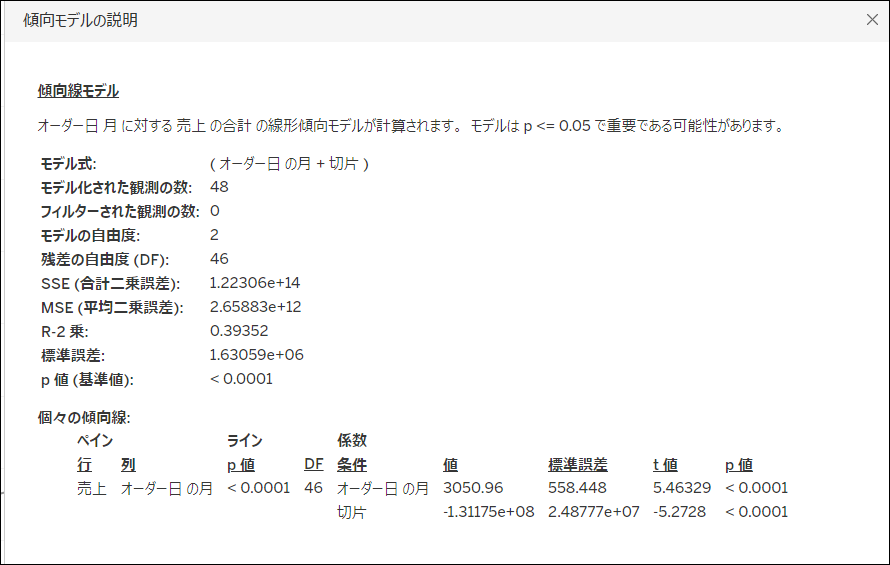Click the underlined t 値 column header
This screenshot has width=890, height=565.
coord(665,465)
